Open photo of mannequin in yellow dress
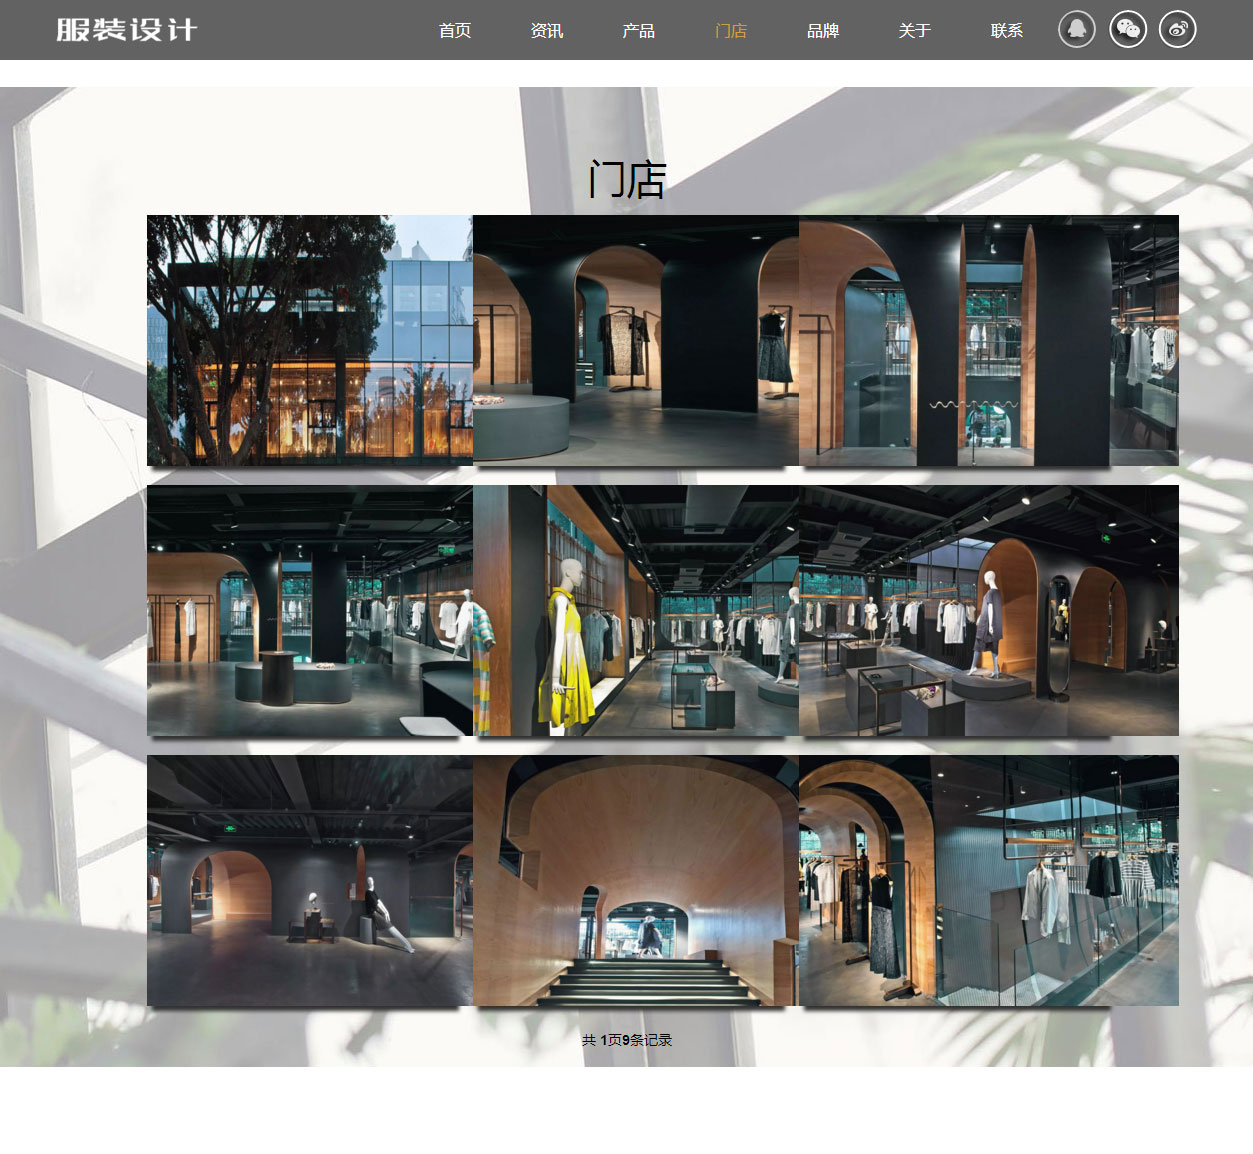 pos(636,611)
